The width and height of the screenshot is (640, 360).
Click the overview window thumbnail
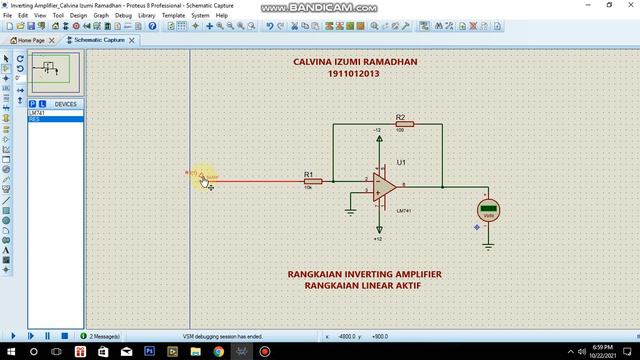point(56,72)
